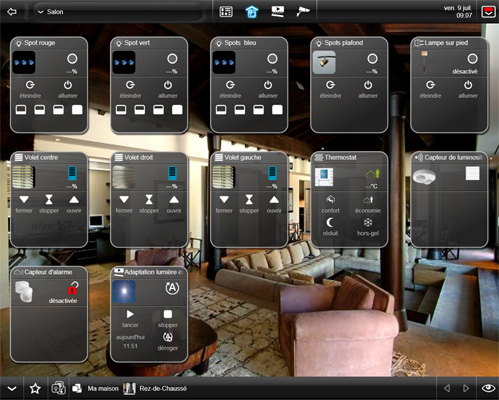Screen dimensions: 499x400
Task: Open the scenarios clapperboard tab
Action: [x=278, y=12]
